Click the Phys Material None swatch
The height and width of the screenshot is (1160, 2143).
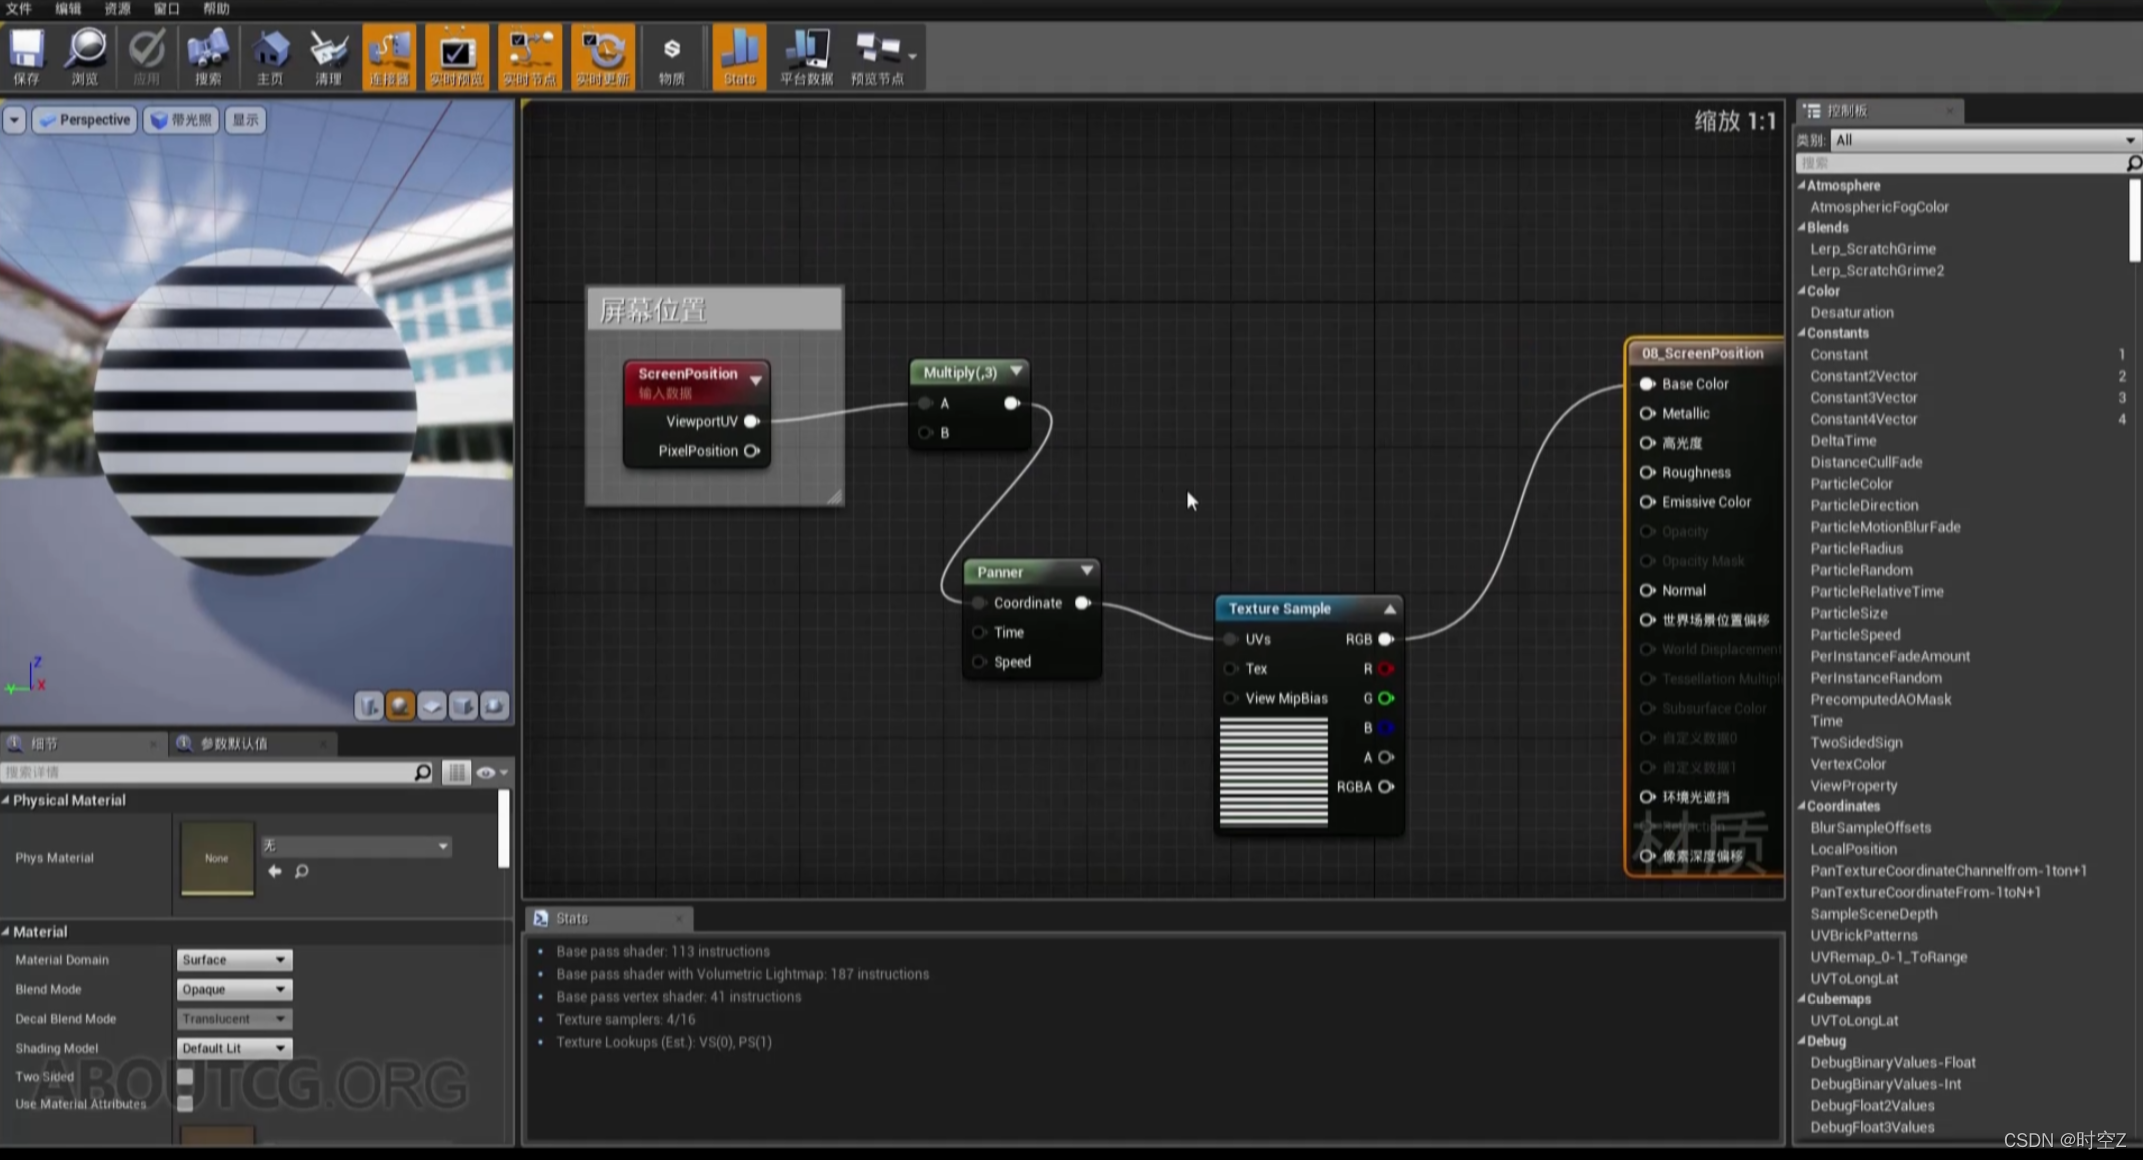click(x=217, y=858)
